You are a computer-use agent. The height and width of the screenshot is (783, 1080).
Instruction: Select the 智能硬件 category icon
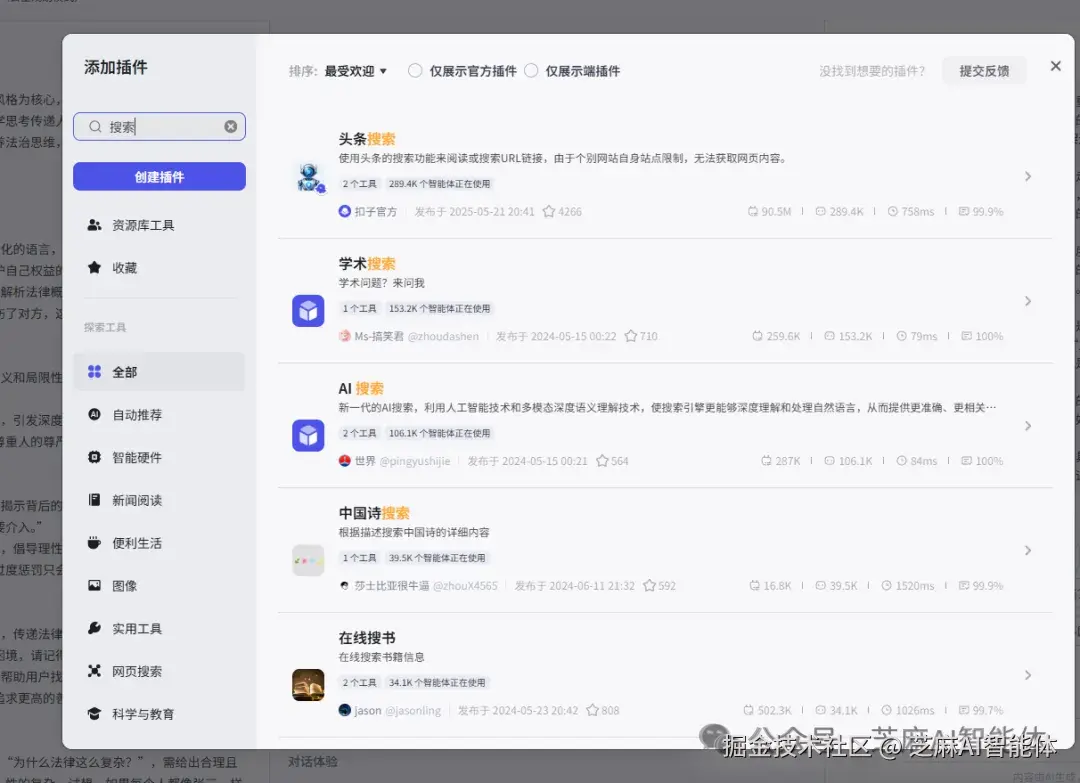[92, 457]
